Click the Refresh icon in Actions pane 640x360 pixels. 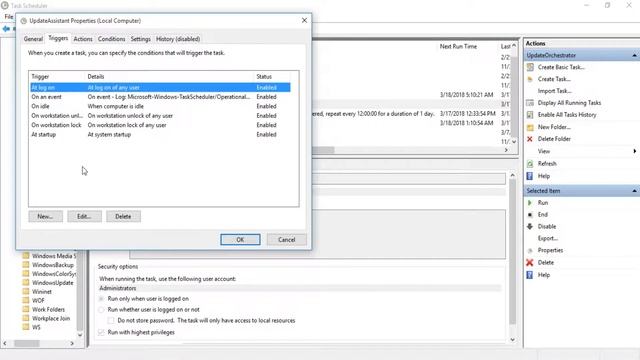click(530, 164)
